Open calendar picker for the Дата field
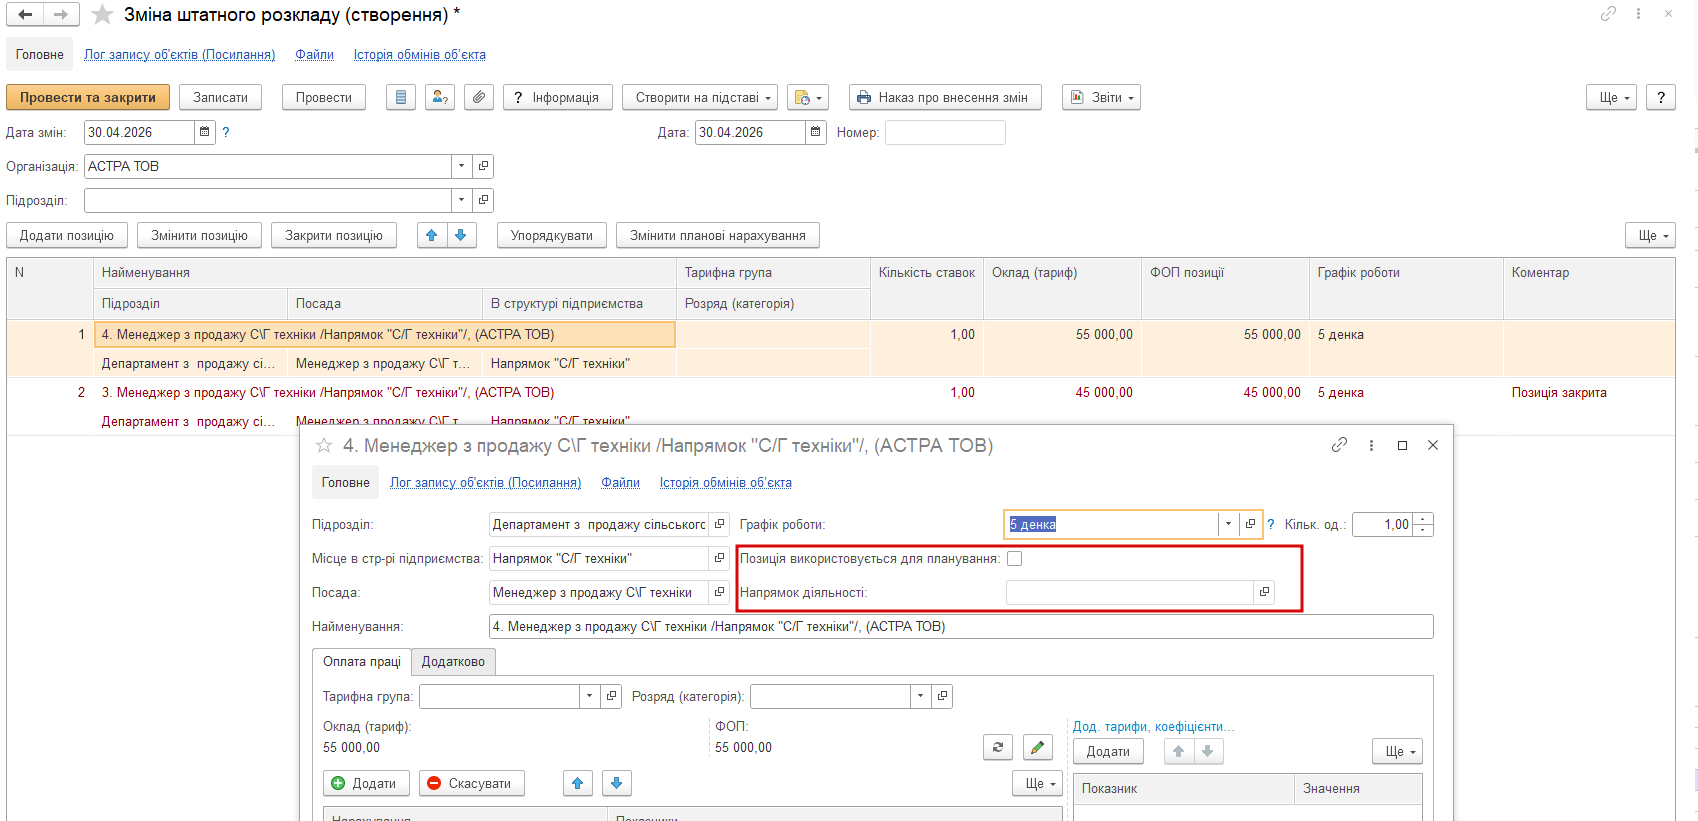Viewport: 1698px width, 821px height. [x=816, y=132]
